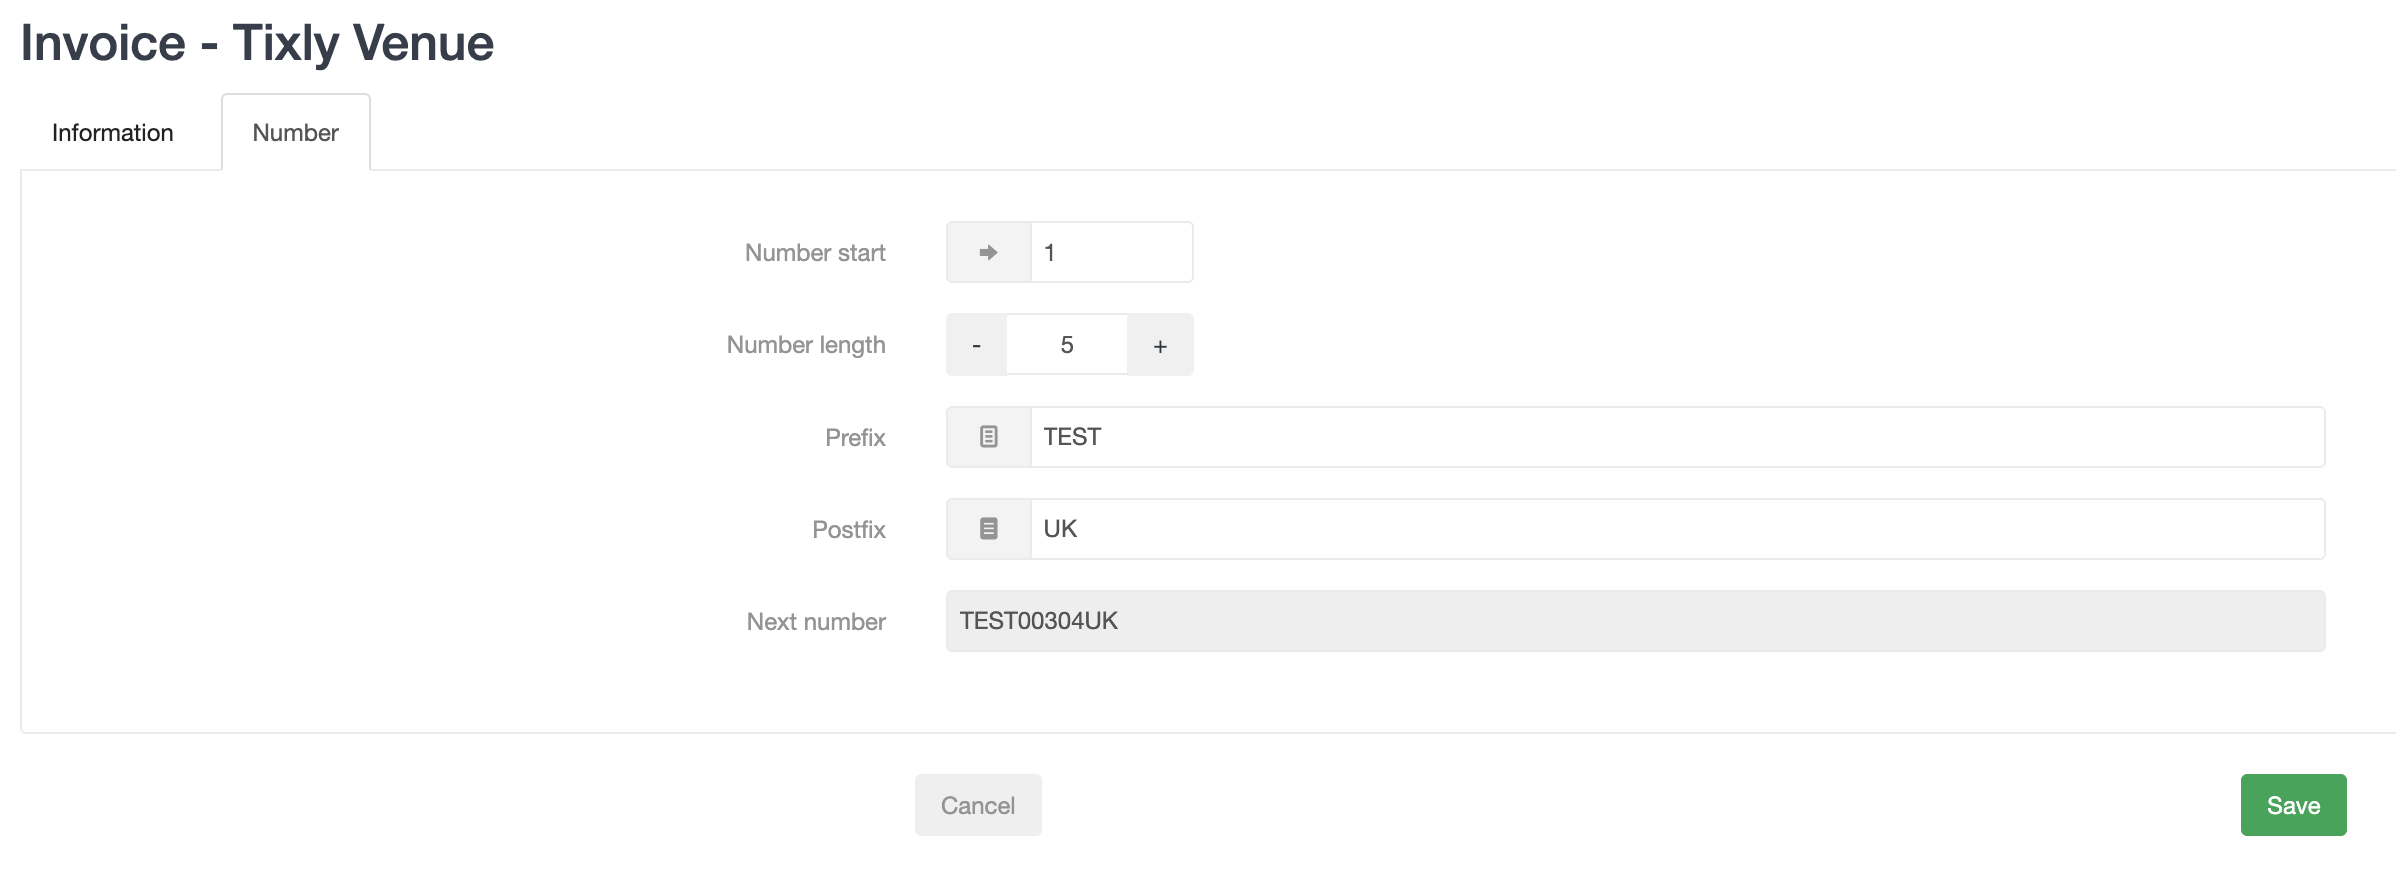Click the Number start label
The height and width of the screenshot is (878, 2396).
point(815,253)
